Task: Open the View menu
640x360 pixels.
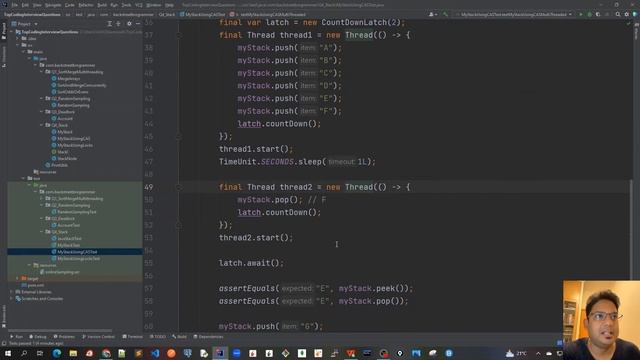Action: 37,5
